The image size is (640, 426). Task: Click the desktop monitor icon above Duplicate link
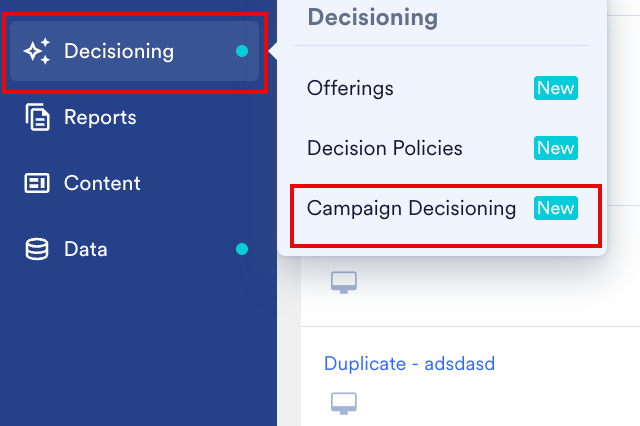344,282
